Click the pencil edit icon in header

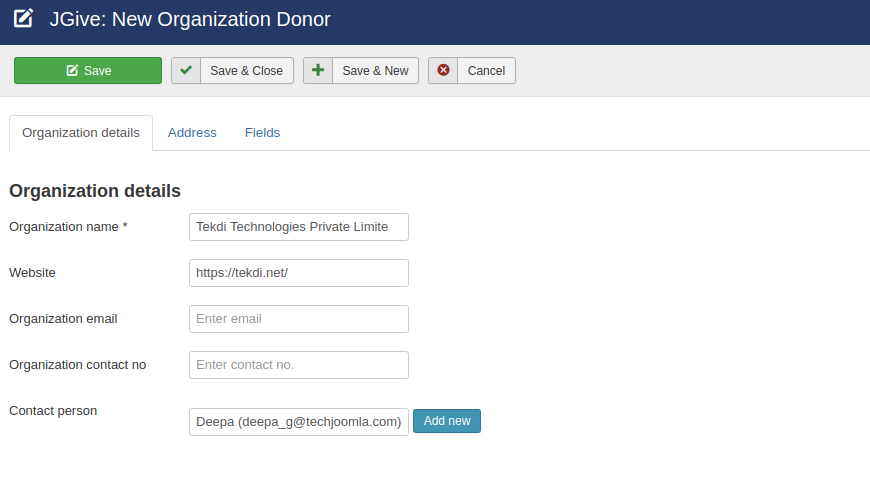pyautogui.click(x=23, y=18)
